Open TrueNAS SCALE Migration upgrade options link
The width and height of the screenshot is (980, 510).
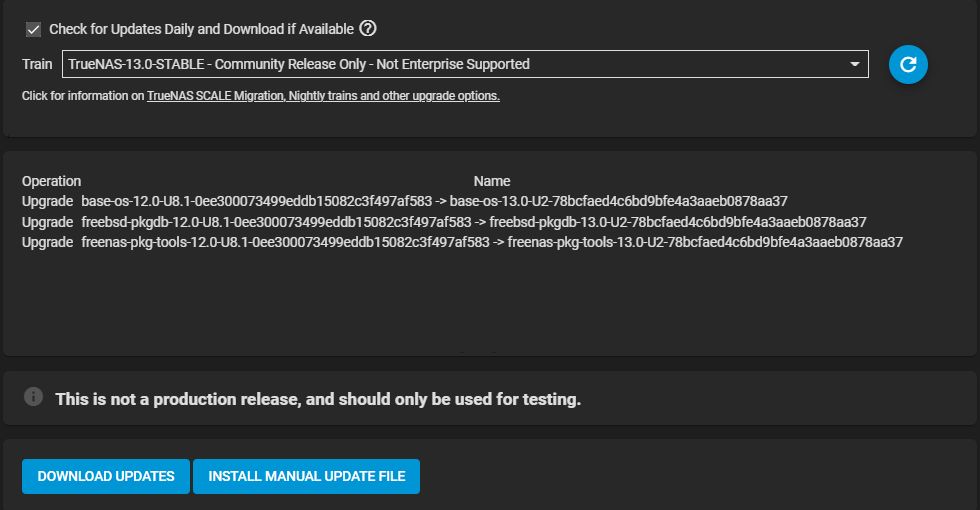(323, 96)
